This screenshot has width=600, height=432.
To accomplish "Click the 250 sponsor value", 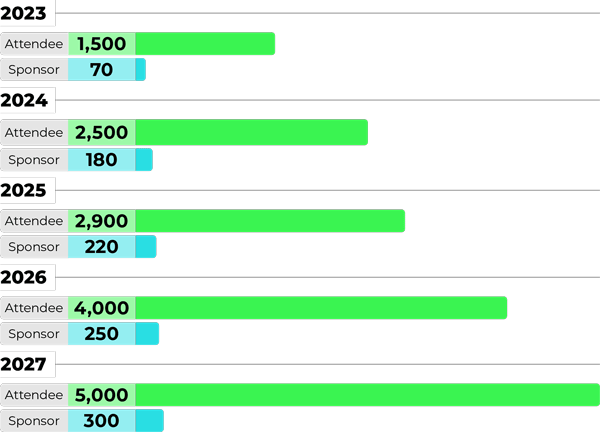I will tap(102, 334).
